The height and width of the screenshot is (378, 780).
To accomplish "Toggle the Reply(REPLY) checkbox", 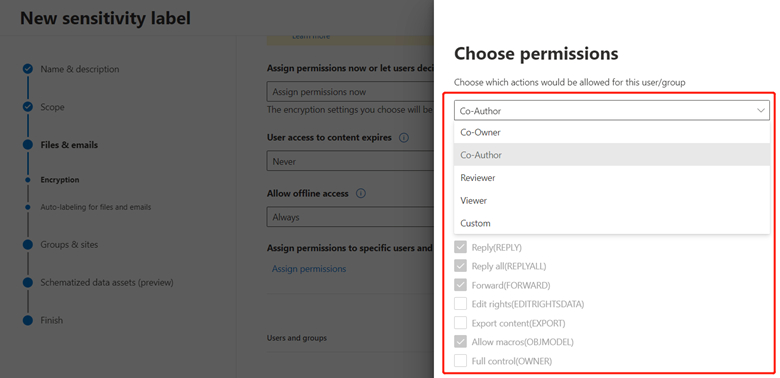I will coord(461,247).
